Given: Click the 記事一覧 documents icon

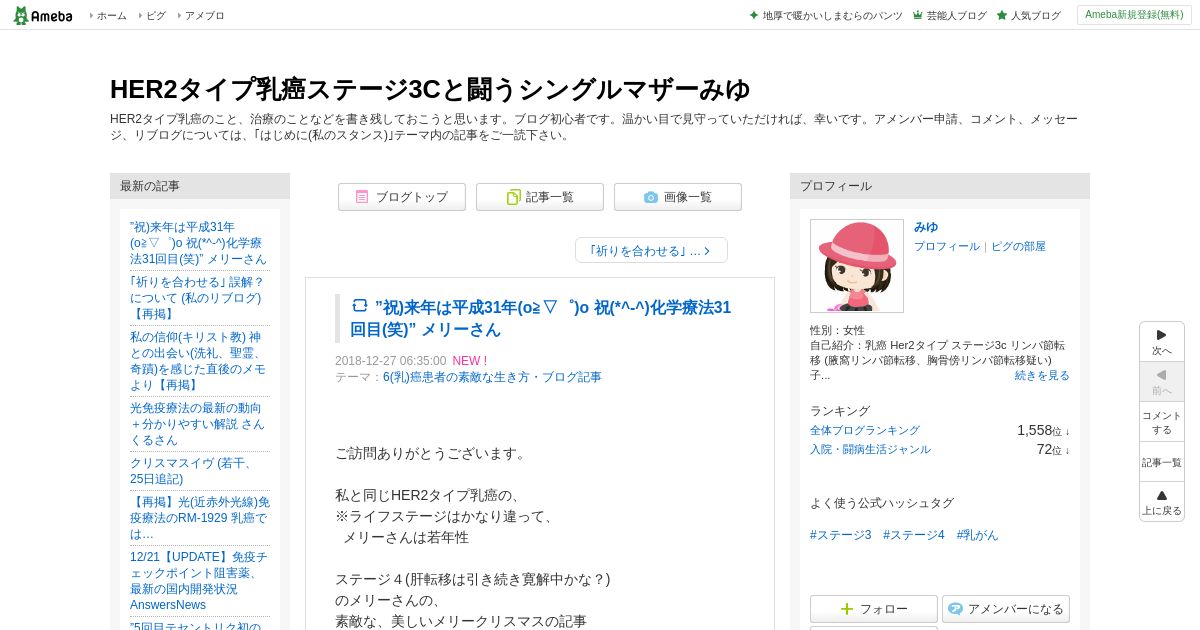Looking at the screenshot, I should click(513, 197).
